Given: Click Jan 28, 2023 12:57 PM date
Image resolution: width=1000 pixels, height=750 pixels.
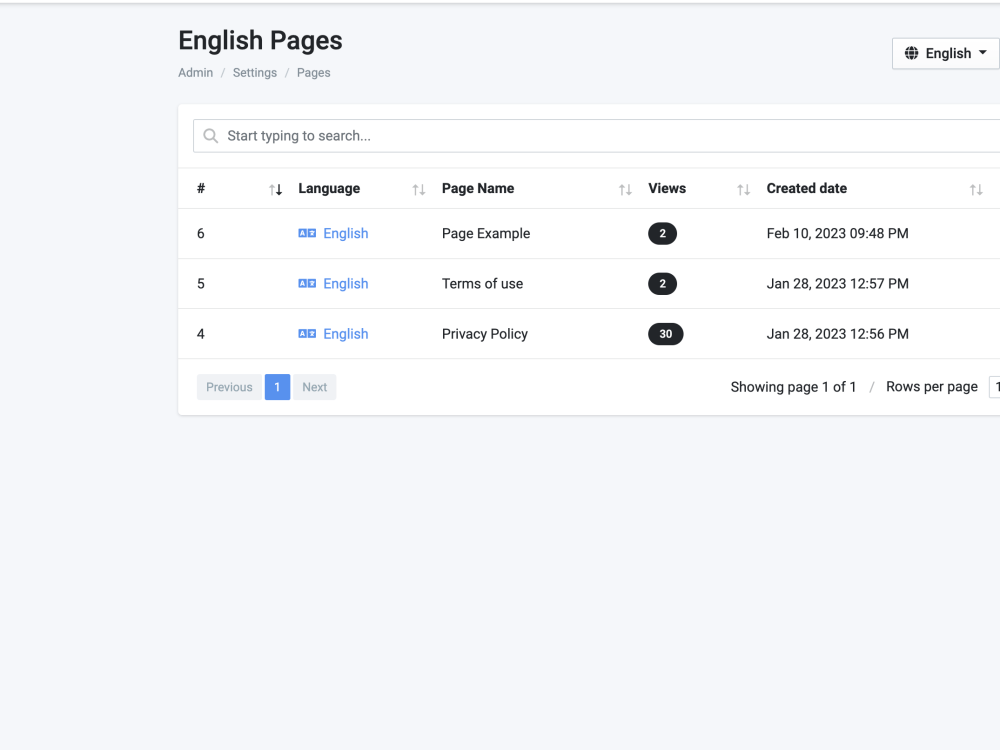Looking at the screenshot, I should pos(837,284).
